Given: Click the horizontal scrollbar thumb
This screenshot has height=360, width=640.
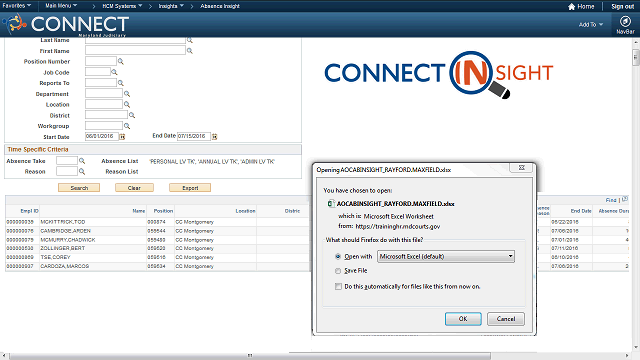Looking at the screenshot, I should 250,356.
